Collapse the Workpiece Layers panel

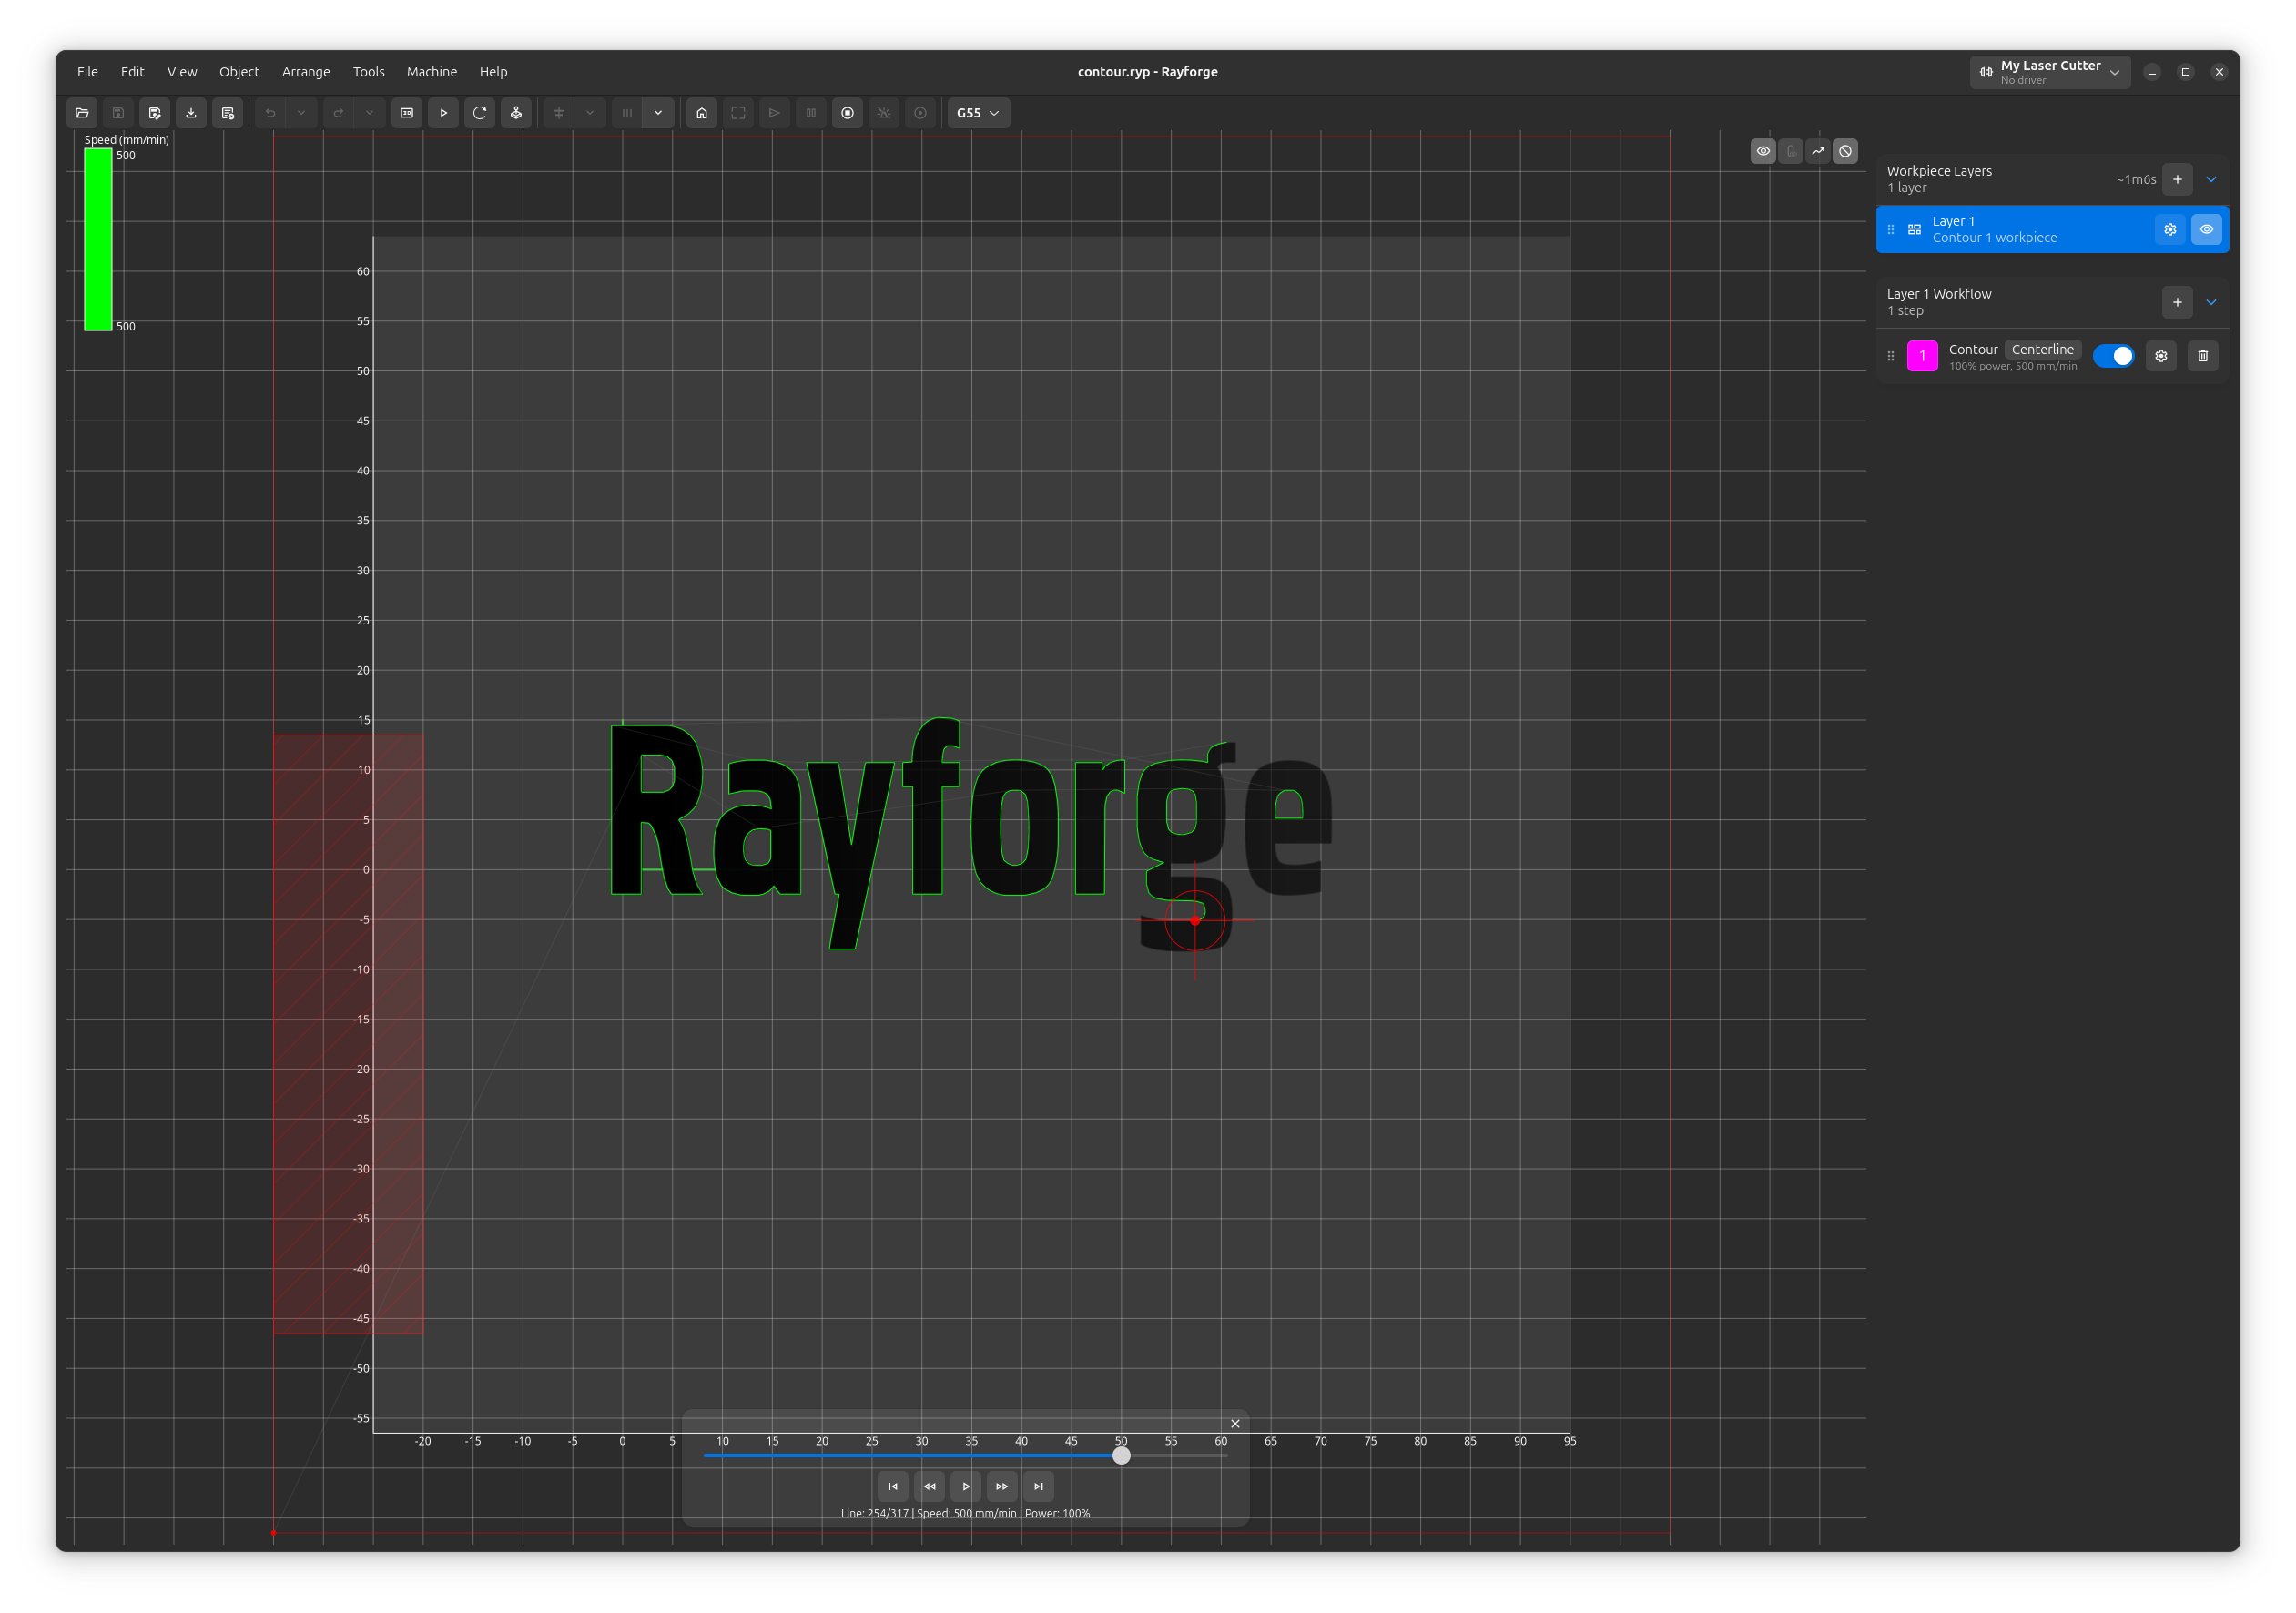pos(2211,179)
